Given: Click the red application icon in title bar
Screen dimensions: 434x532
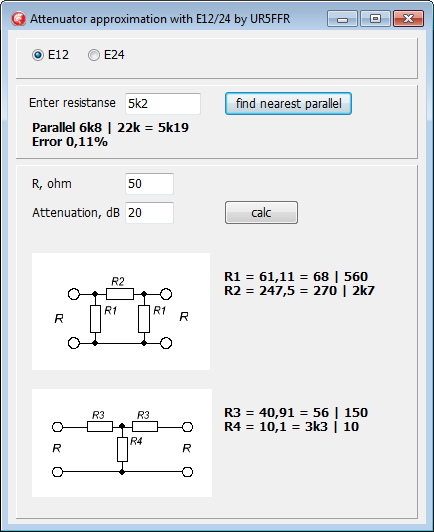Looking at the screenshot, I should 18,19.
